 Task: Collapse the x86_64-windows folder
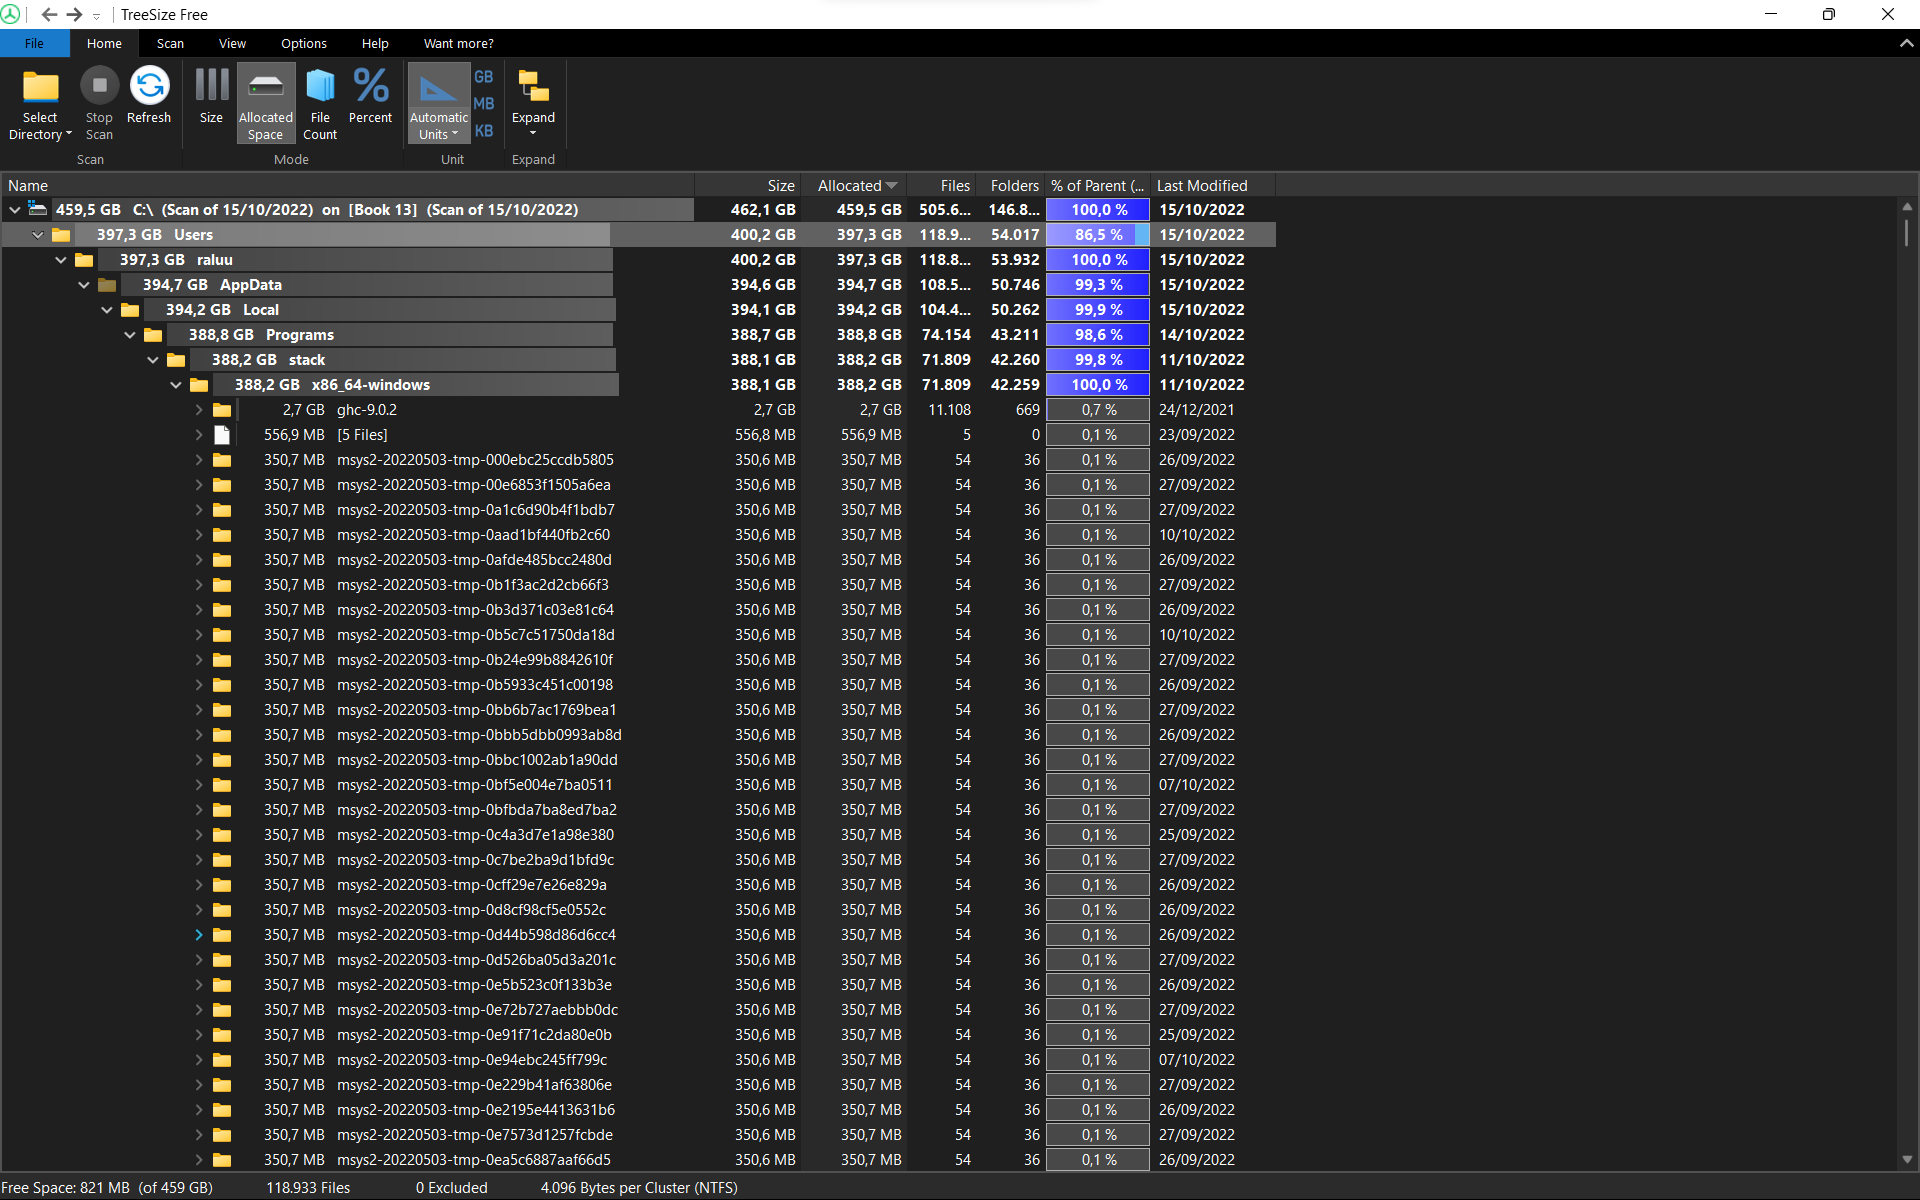click(176, 384)
